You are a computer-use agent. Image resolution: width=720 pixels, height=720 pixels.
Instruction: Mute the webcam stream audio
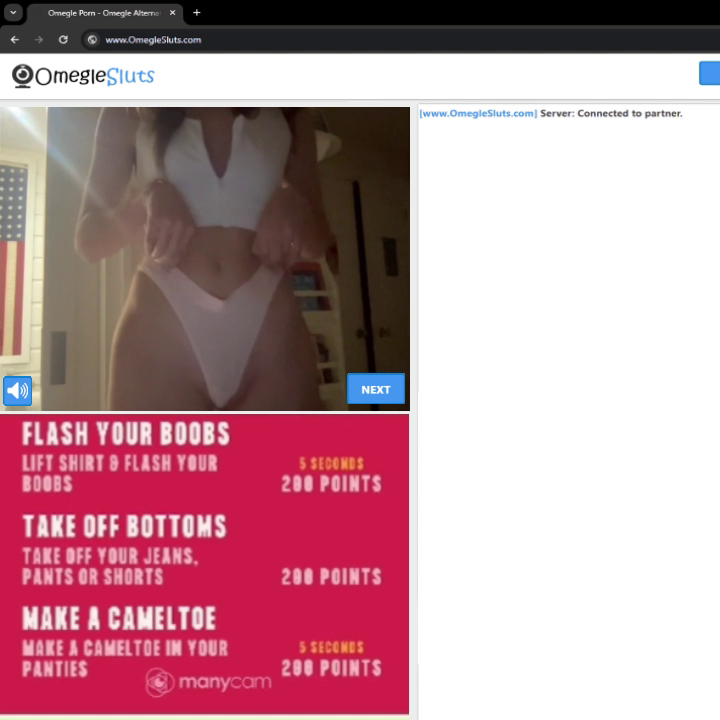[17, 390]
